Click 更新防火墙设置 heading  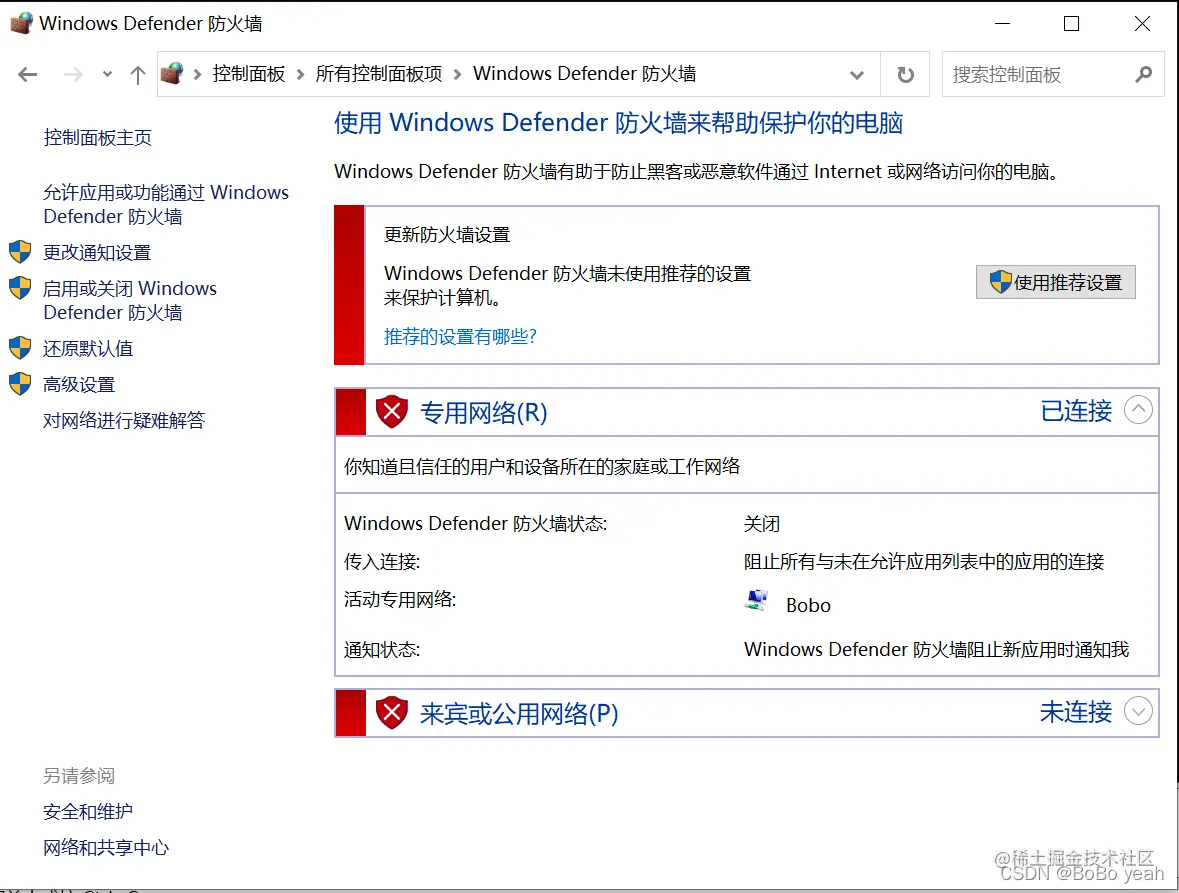click(447, 235)
